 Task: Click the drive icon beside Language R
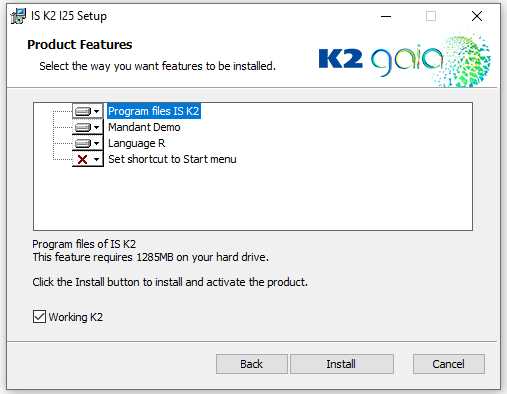[x=83, y=143]
